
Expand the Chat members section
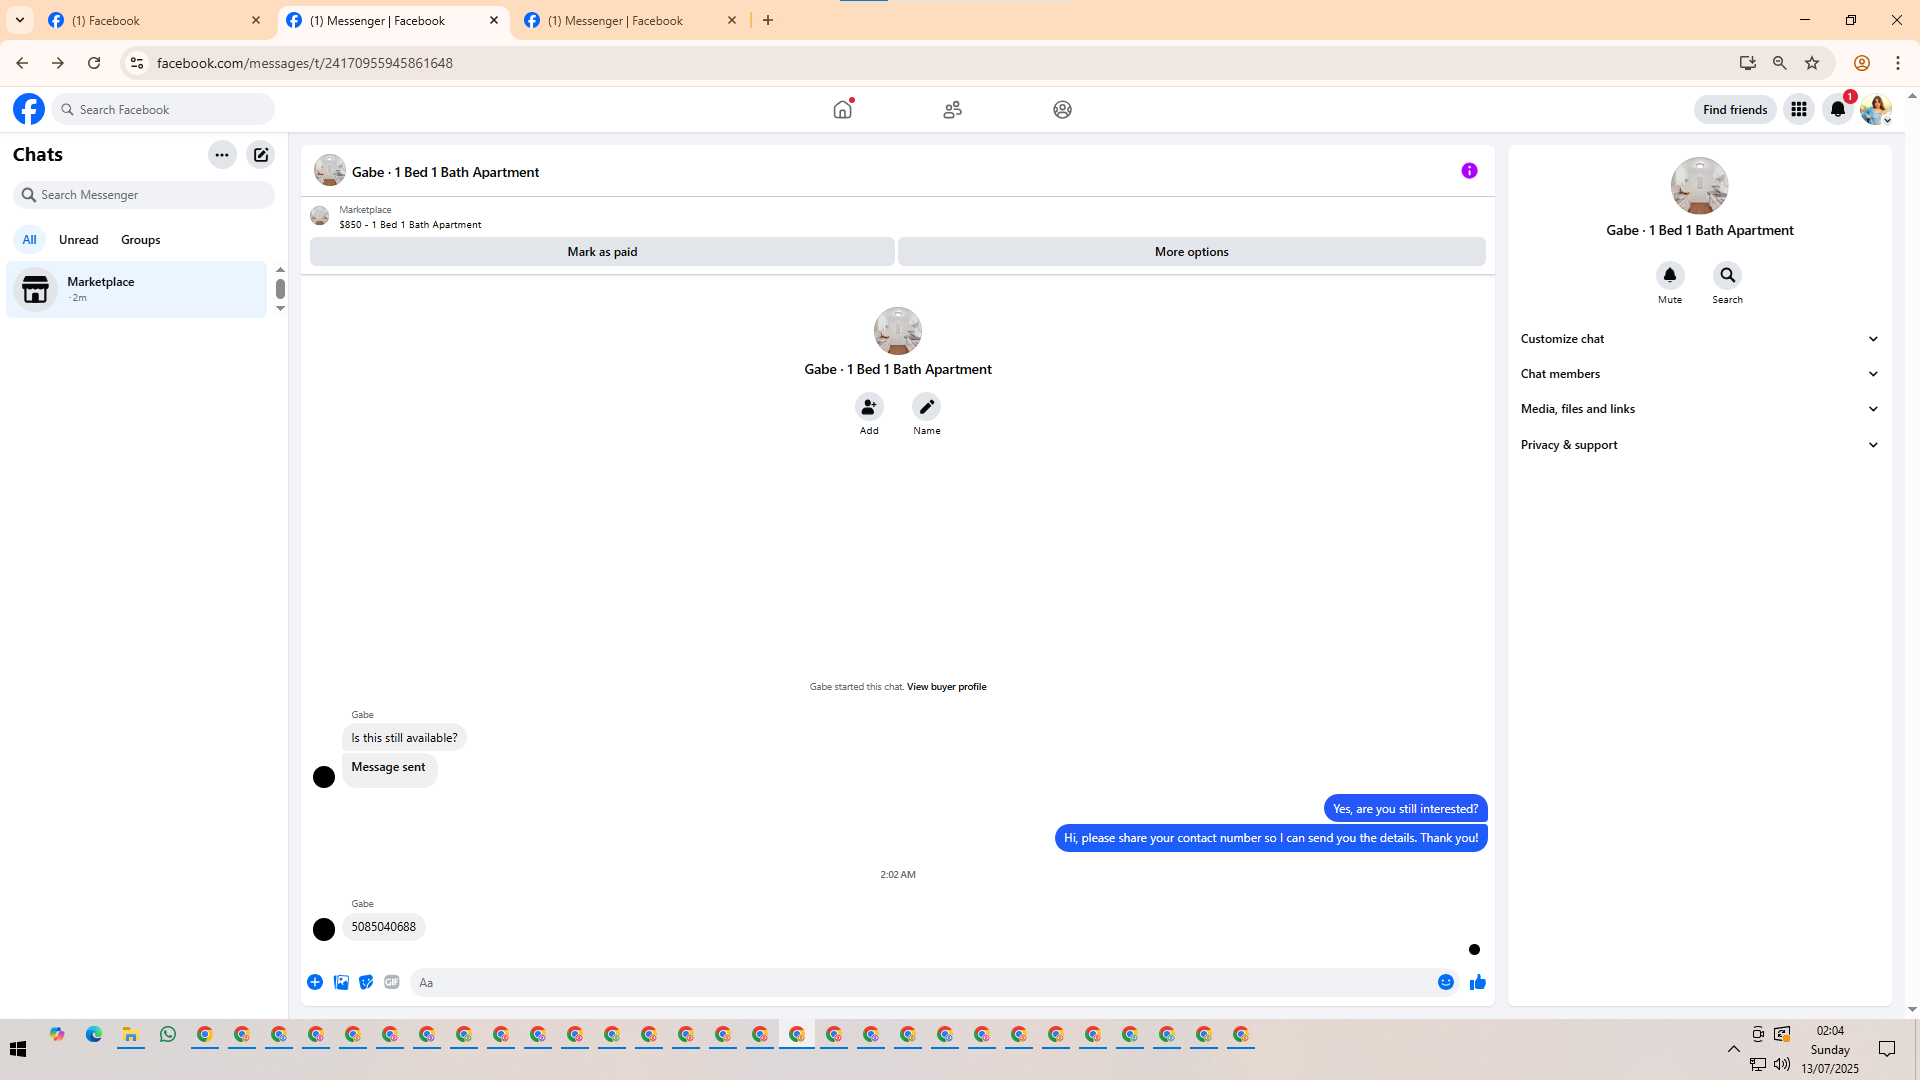[1699, 374]
